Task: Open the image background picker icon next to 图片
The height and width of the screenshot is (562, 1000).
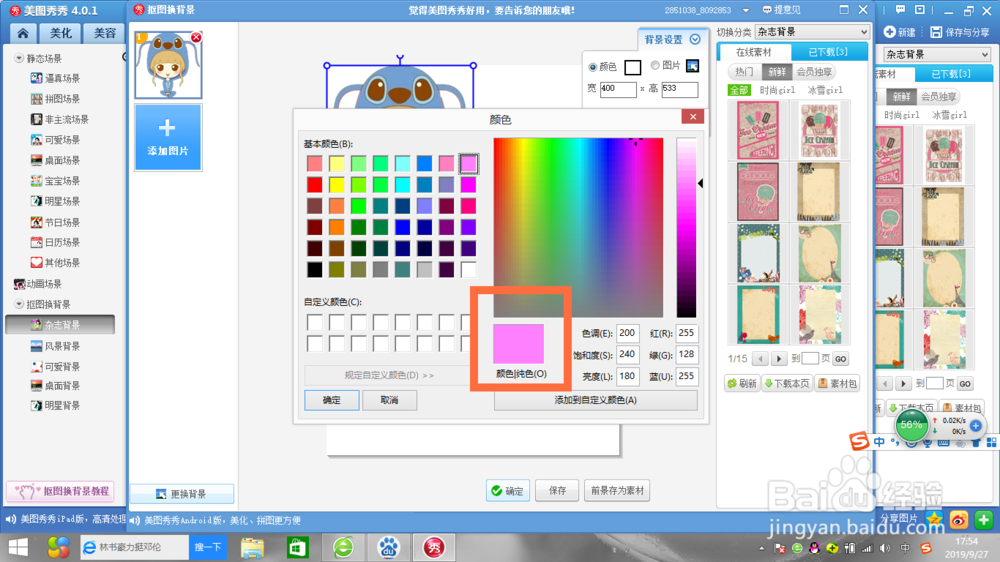Action: click(x=692, y=65)
